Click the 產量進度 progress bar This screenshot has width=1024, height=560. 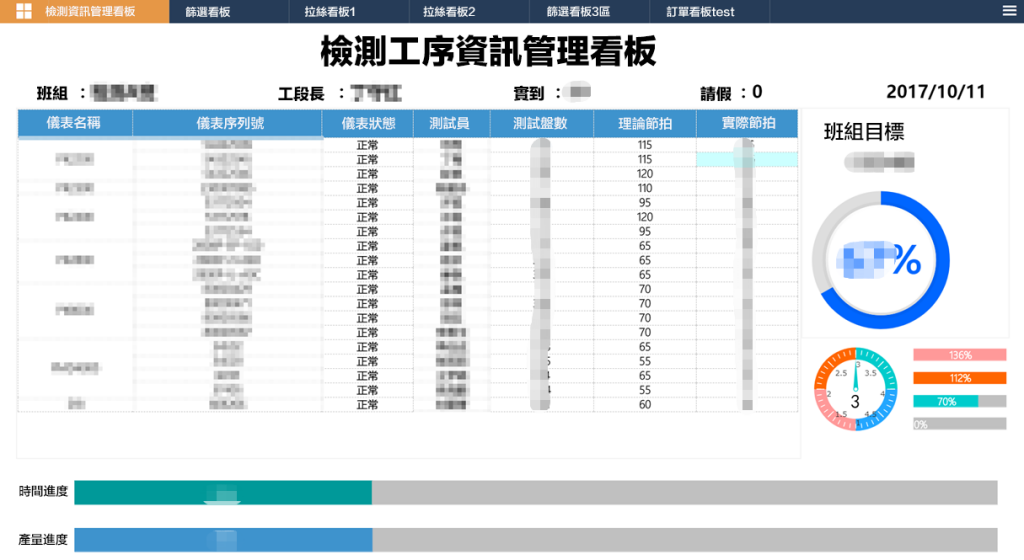[536, 540]
